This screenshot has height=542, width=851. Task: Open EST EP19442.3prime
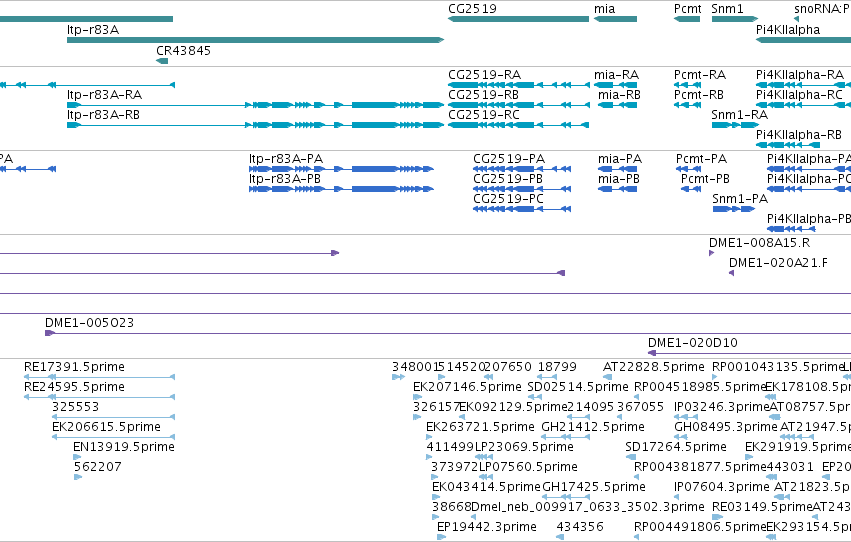[x=487, y=527]
